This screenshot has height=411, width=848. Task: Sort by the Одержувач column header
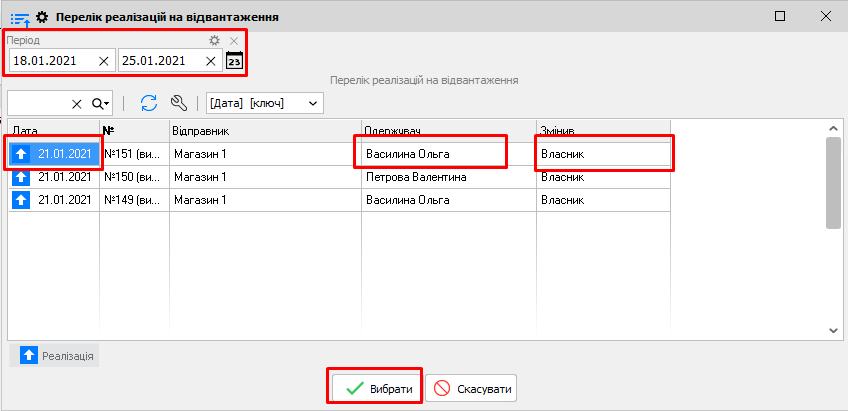(x=448, y=131)
